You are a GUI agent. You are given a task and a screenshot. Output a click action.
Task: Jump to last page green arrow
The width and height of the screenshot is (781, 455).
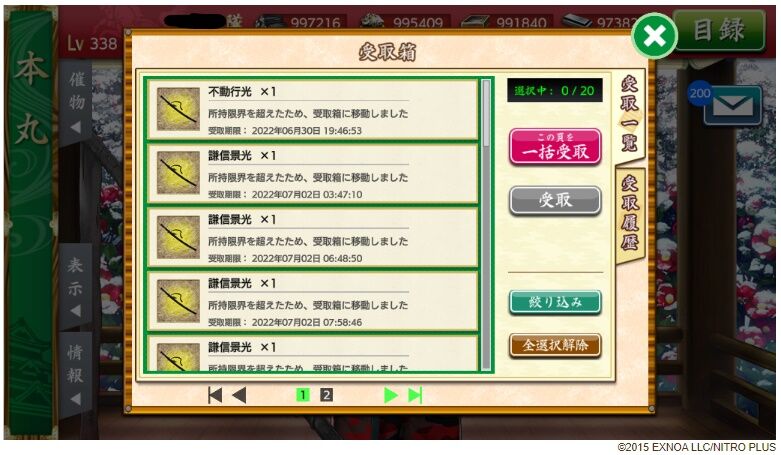tap(415, 395)
